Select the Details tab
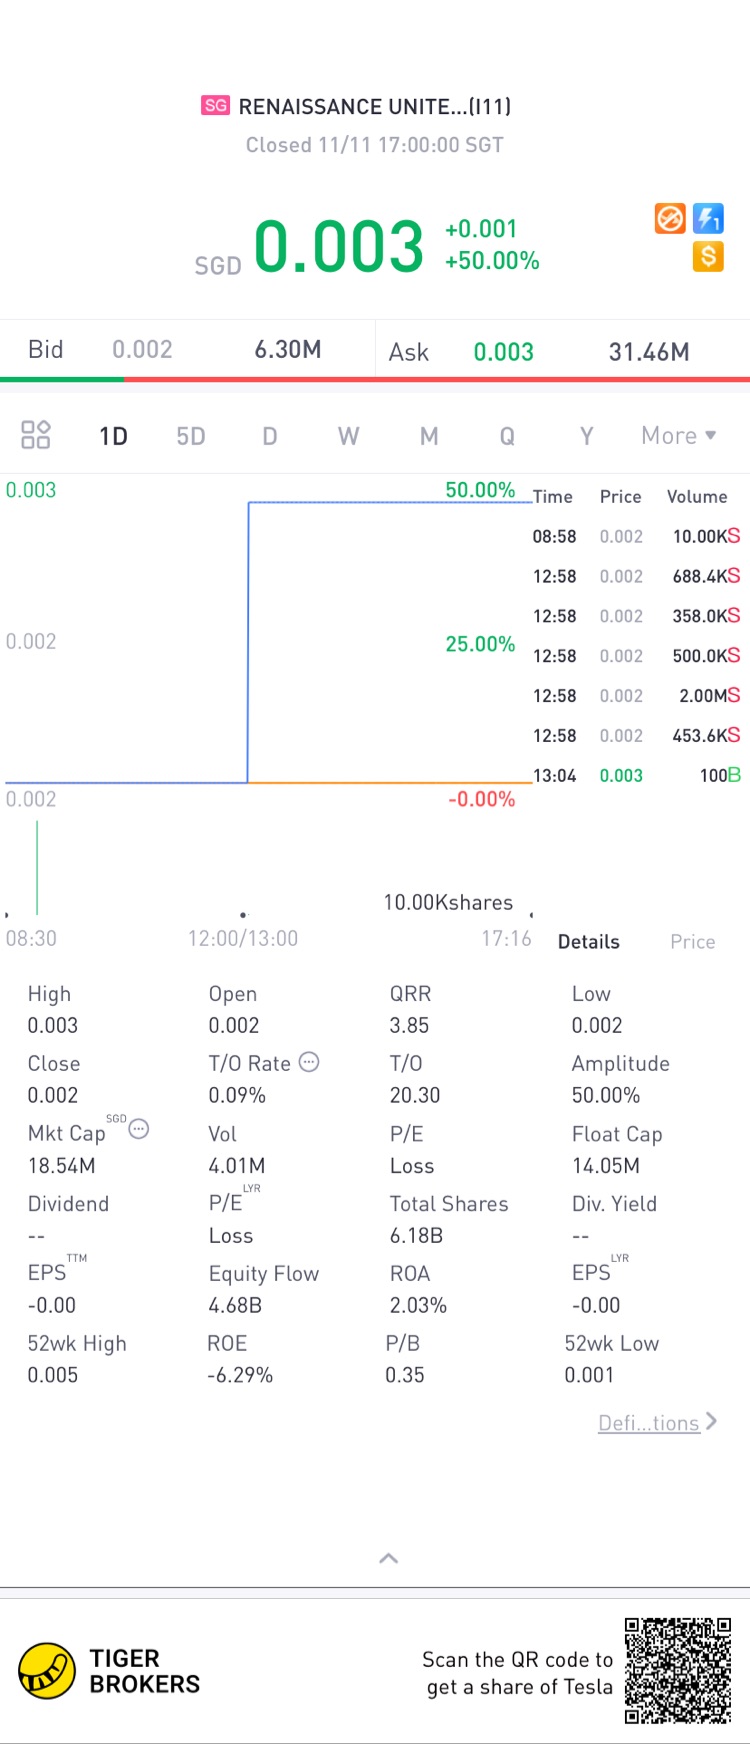 click(588, 942)
